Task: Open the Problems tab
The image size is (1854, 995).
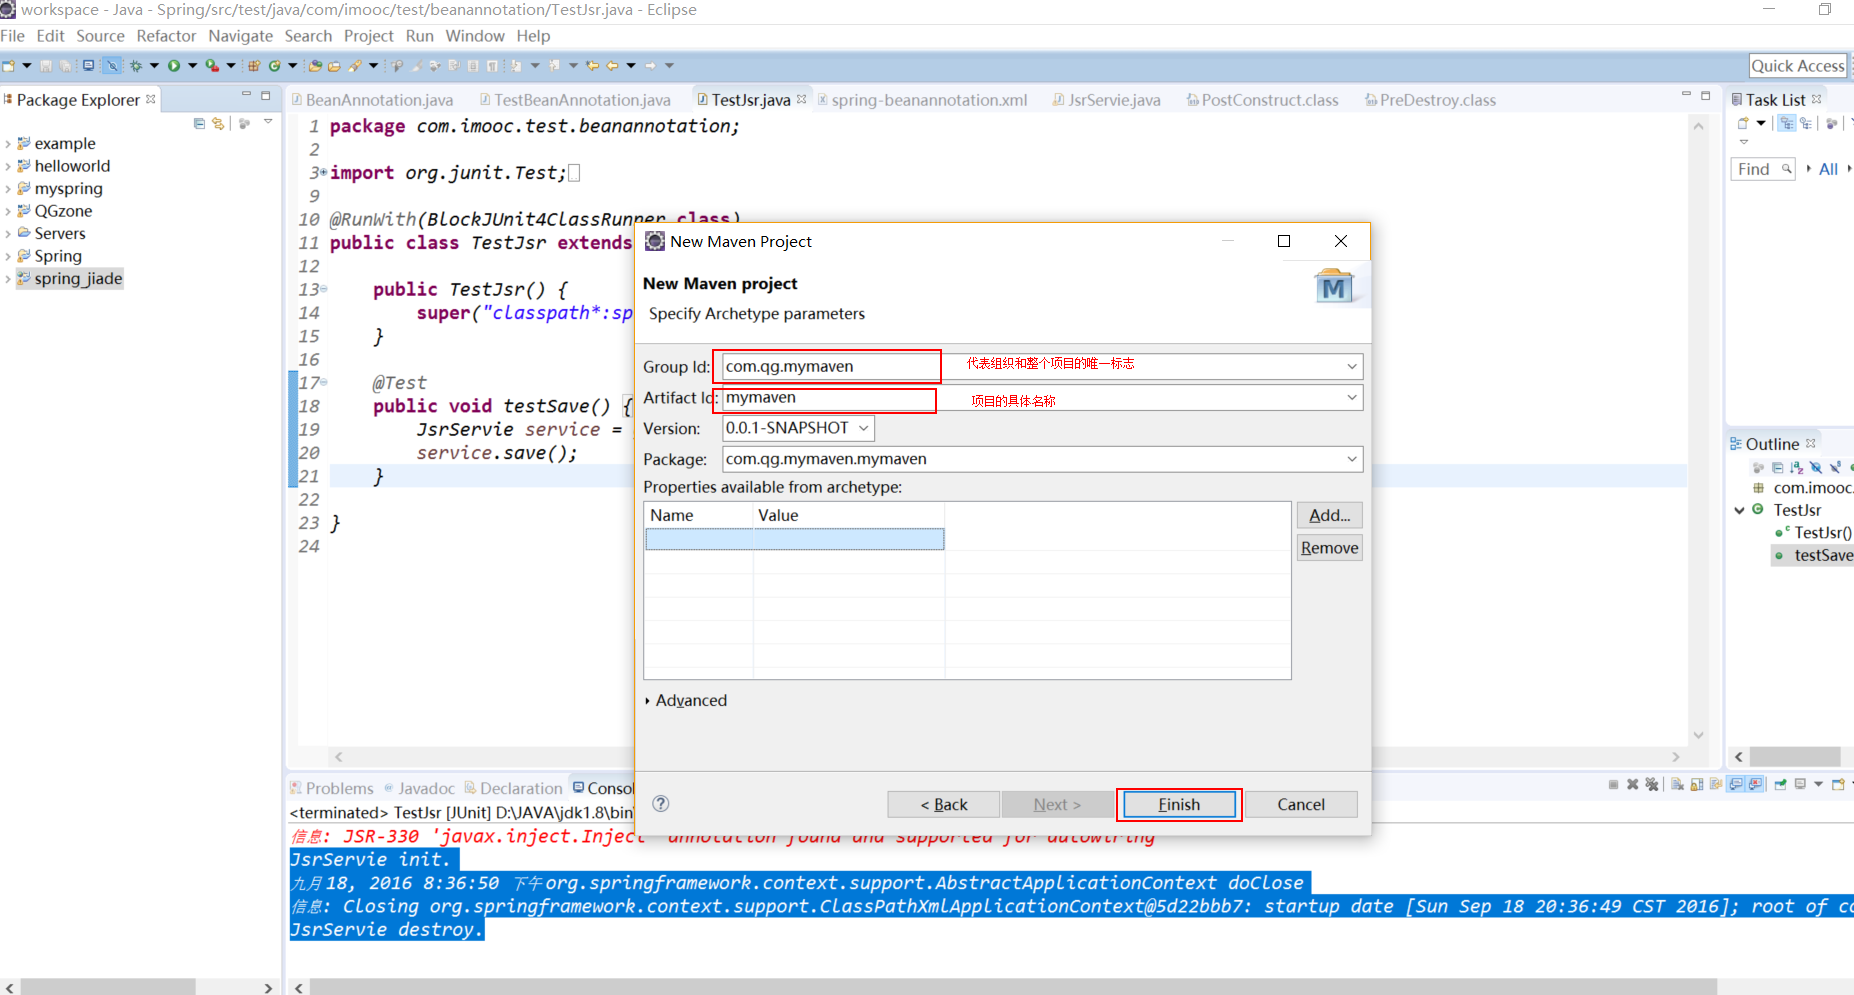Action: pos(331,788)
